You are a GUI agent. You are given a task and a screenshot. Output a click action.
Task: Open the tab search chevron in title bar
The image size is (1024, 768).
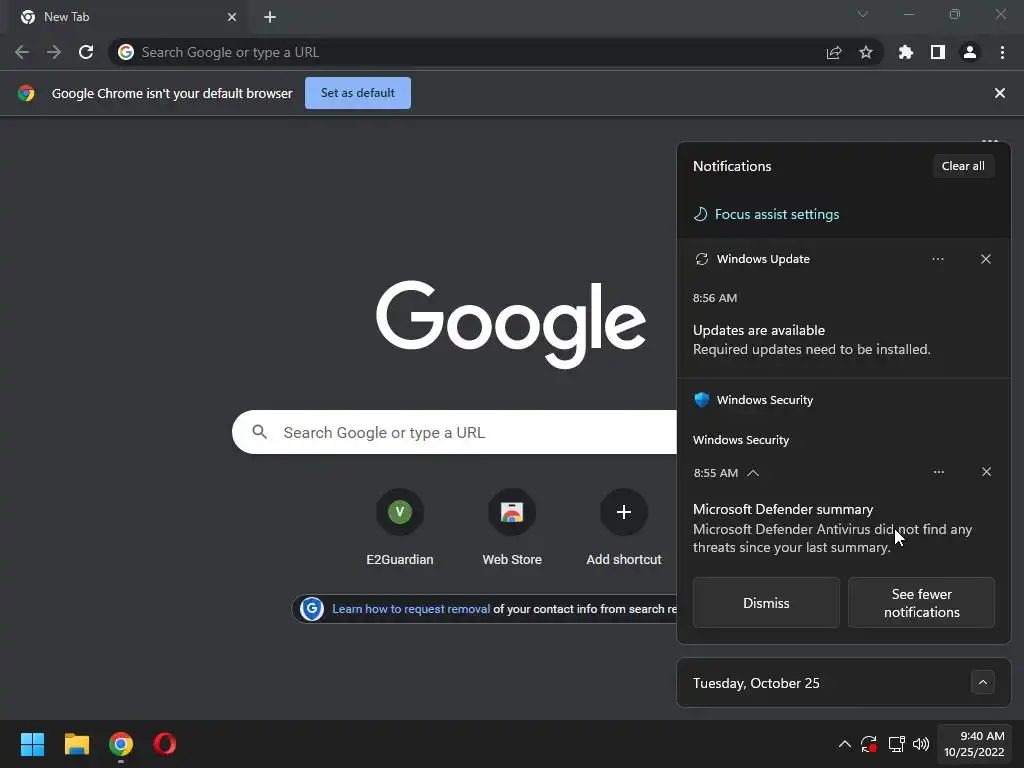click(863, 14)
